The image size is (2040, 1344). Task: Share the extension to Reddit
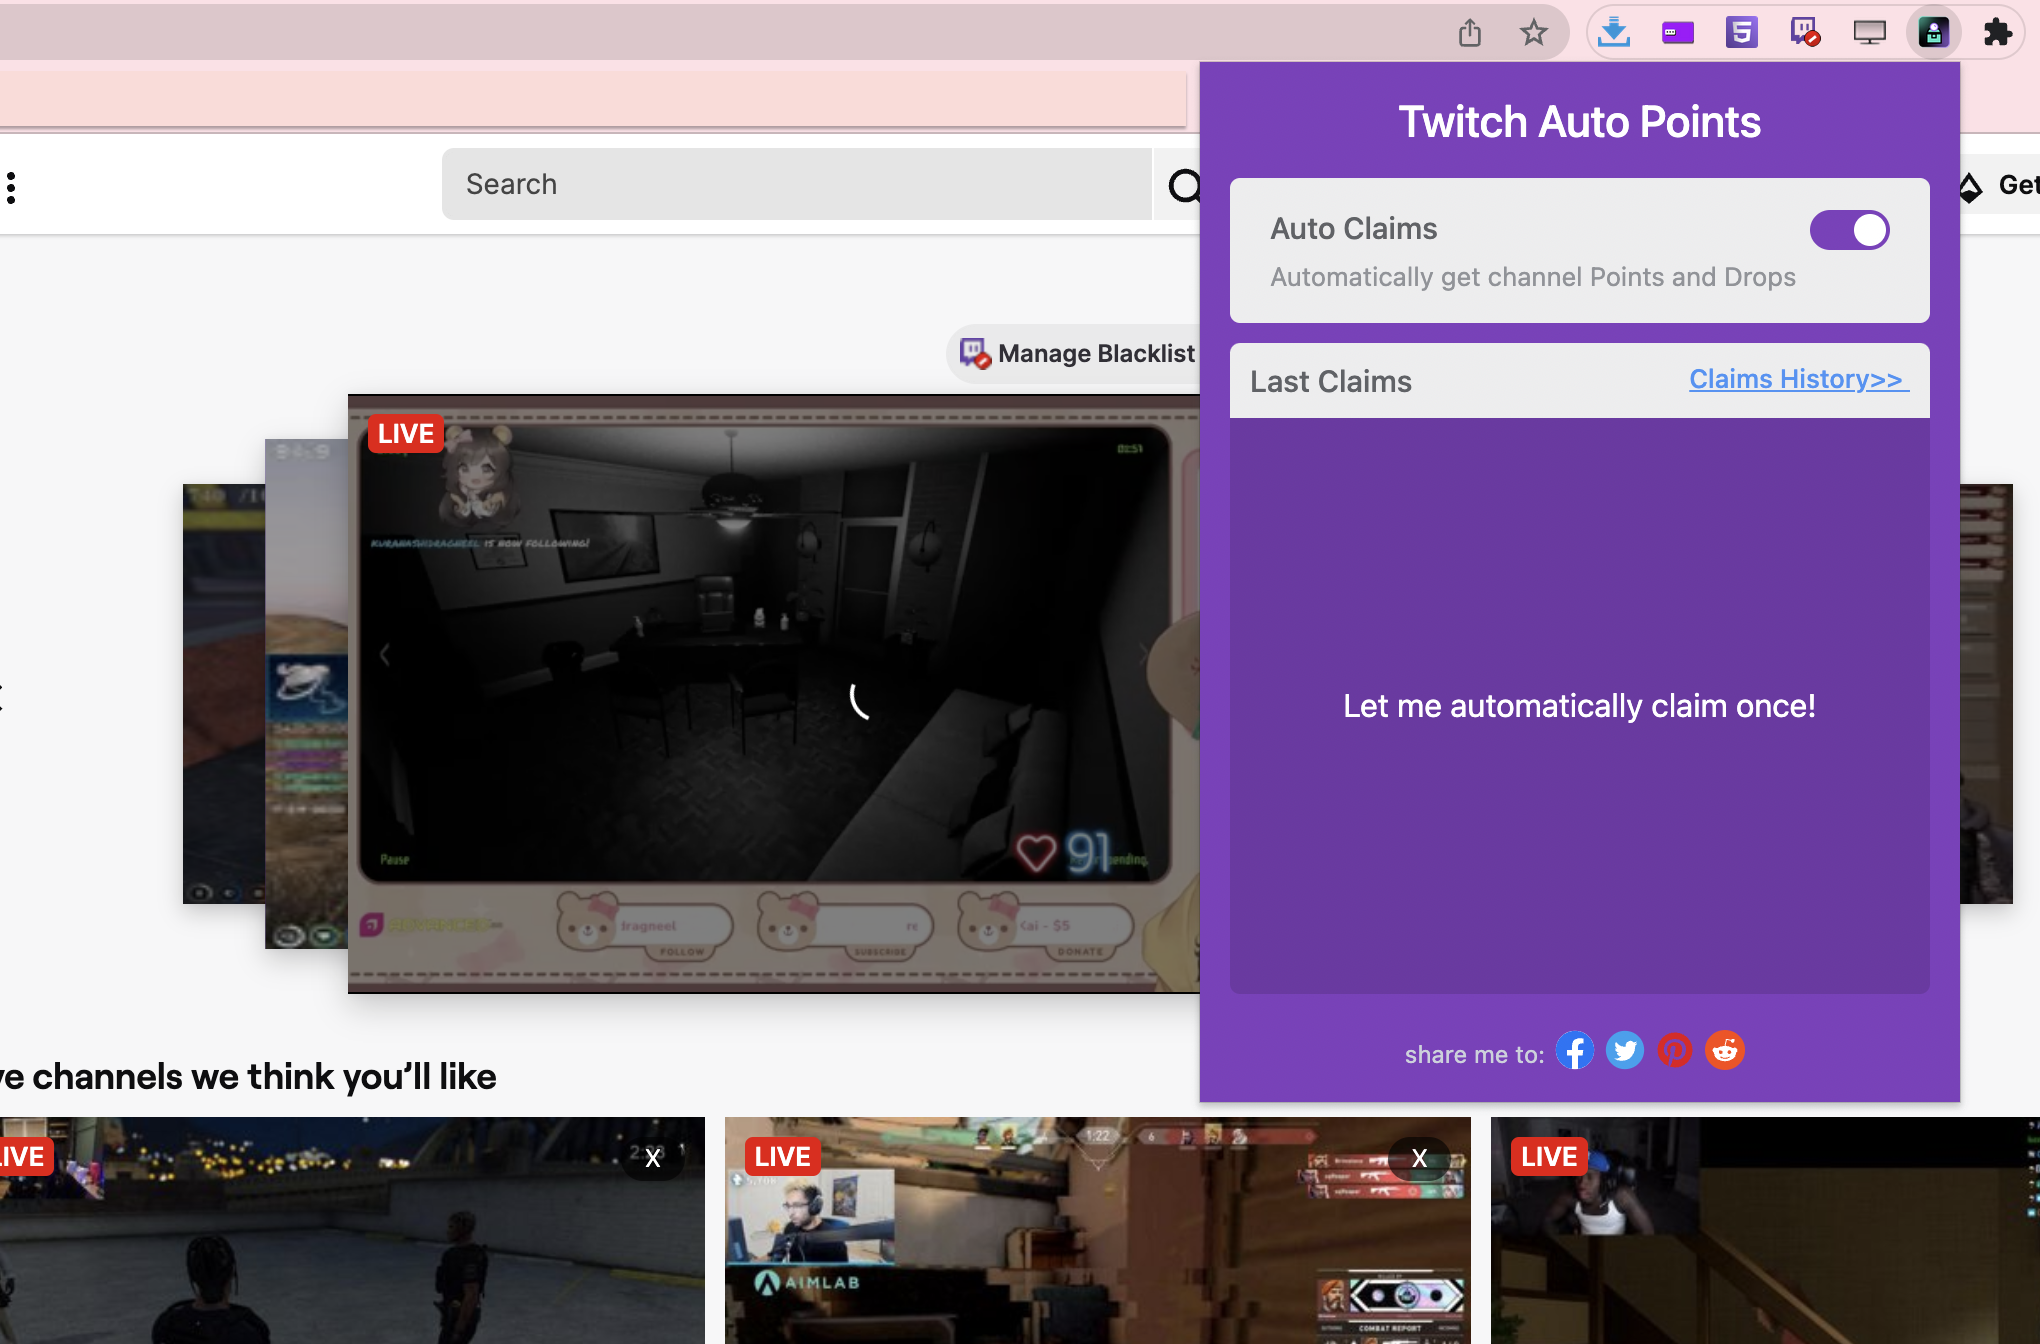(1725, 1050)
